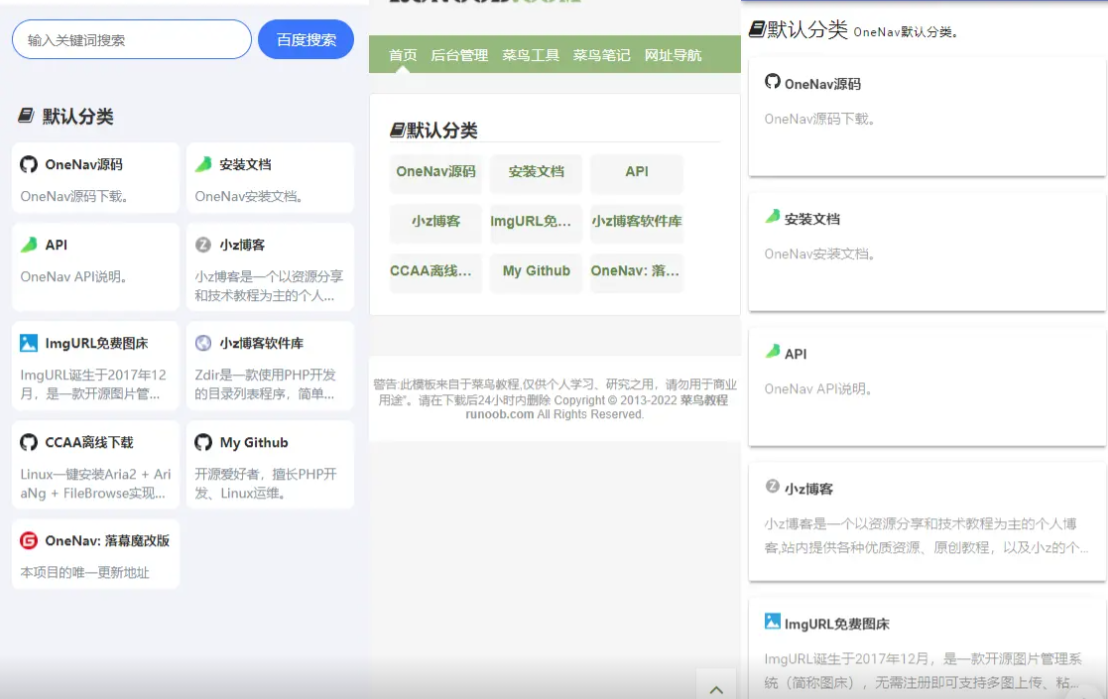Click CCAA离线下载 title
Viewport: 1108px width, 699px height.
coord(89,442)
